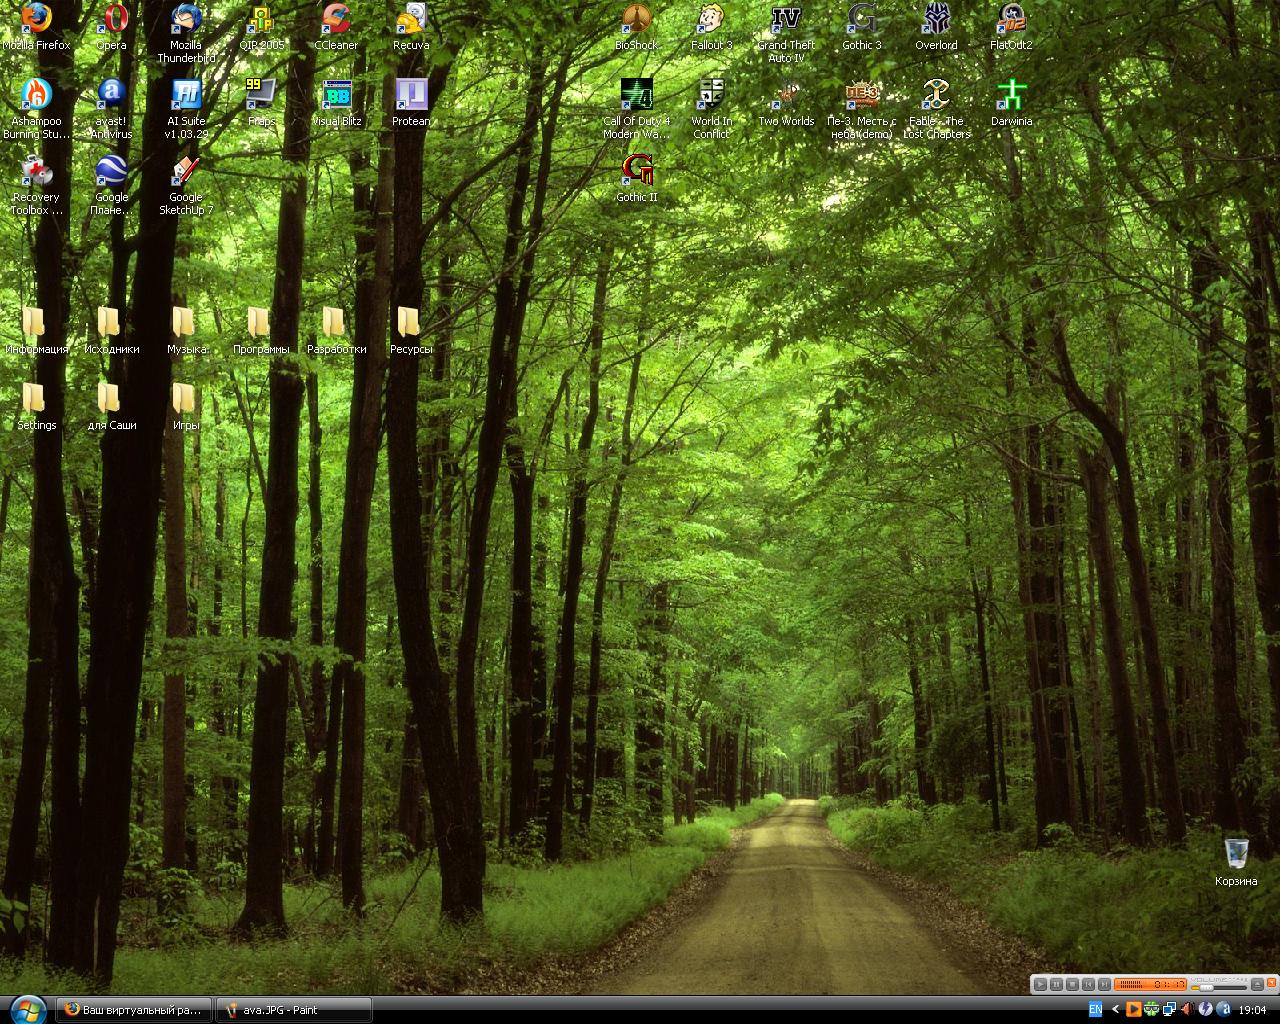The image size is (1280, 1024).
Task: Open the EN language selector in taskbar
Action: pyautogui.click(x=1095, y=1010)
